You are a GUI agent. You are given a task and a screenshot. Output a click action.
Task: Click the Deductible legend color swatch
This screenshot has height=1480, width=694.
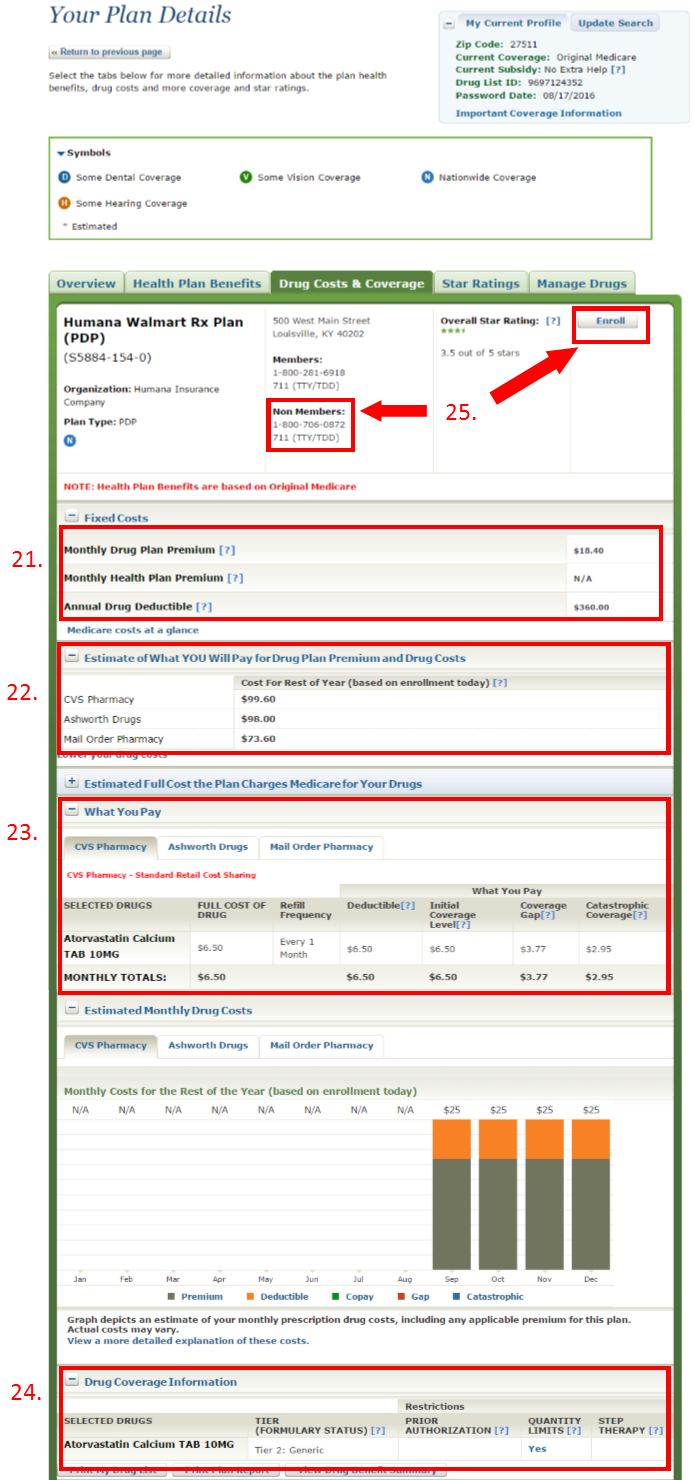pos(250,1297)
